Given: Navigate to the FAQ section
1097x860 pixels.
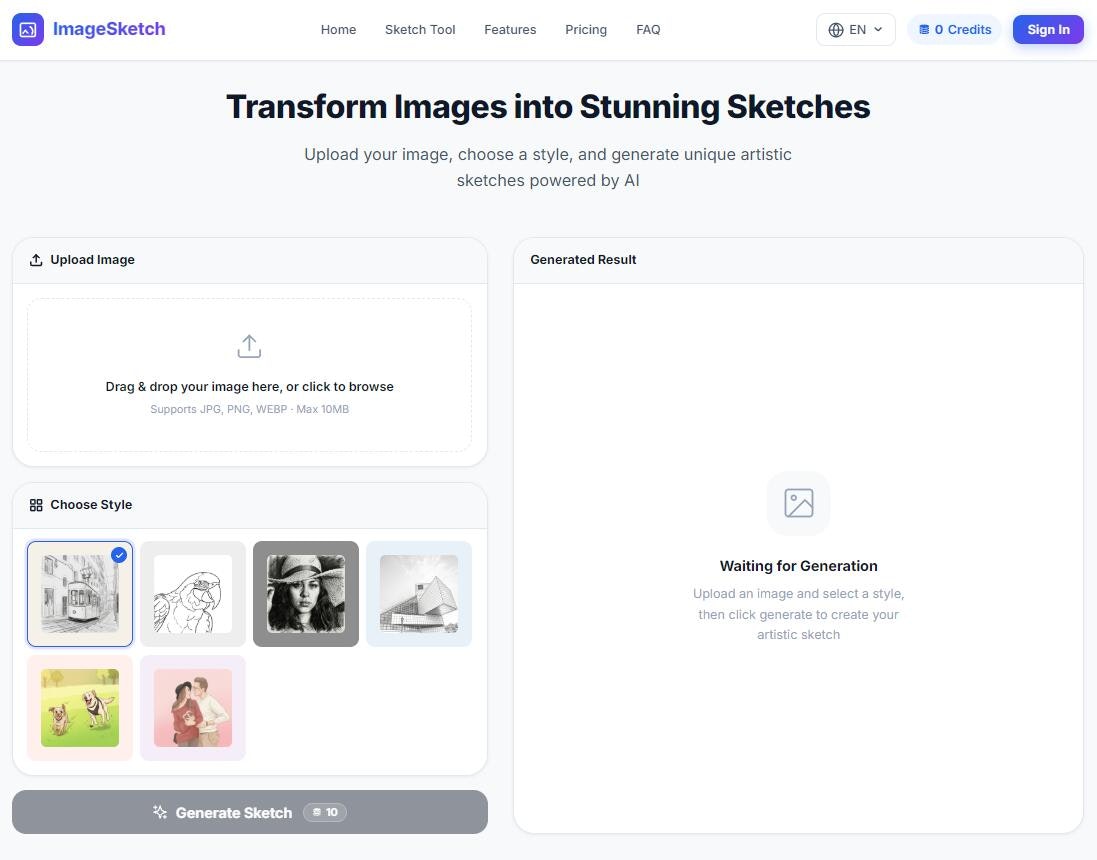Looking at the screenshot, I should coord(648,29).
